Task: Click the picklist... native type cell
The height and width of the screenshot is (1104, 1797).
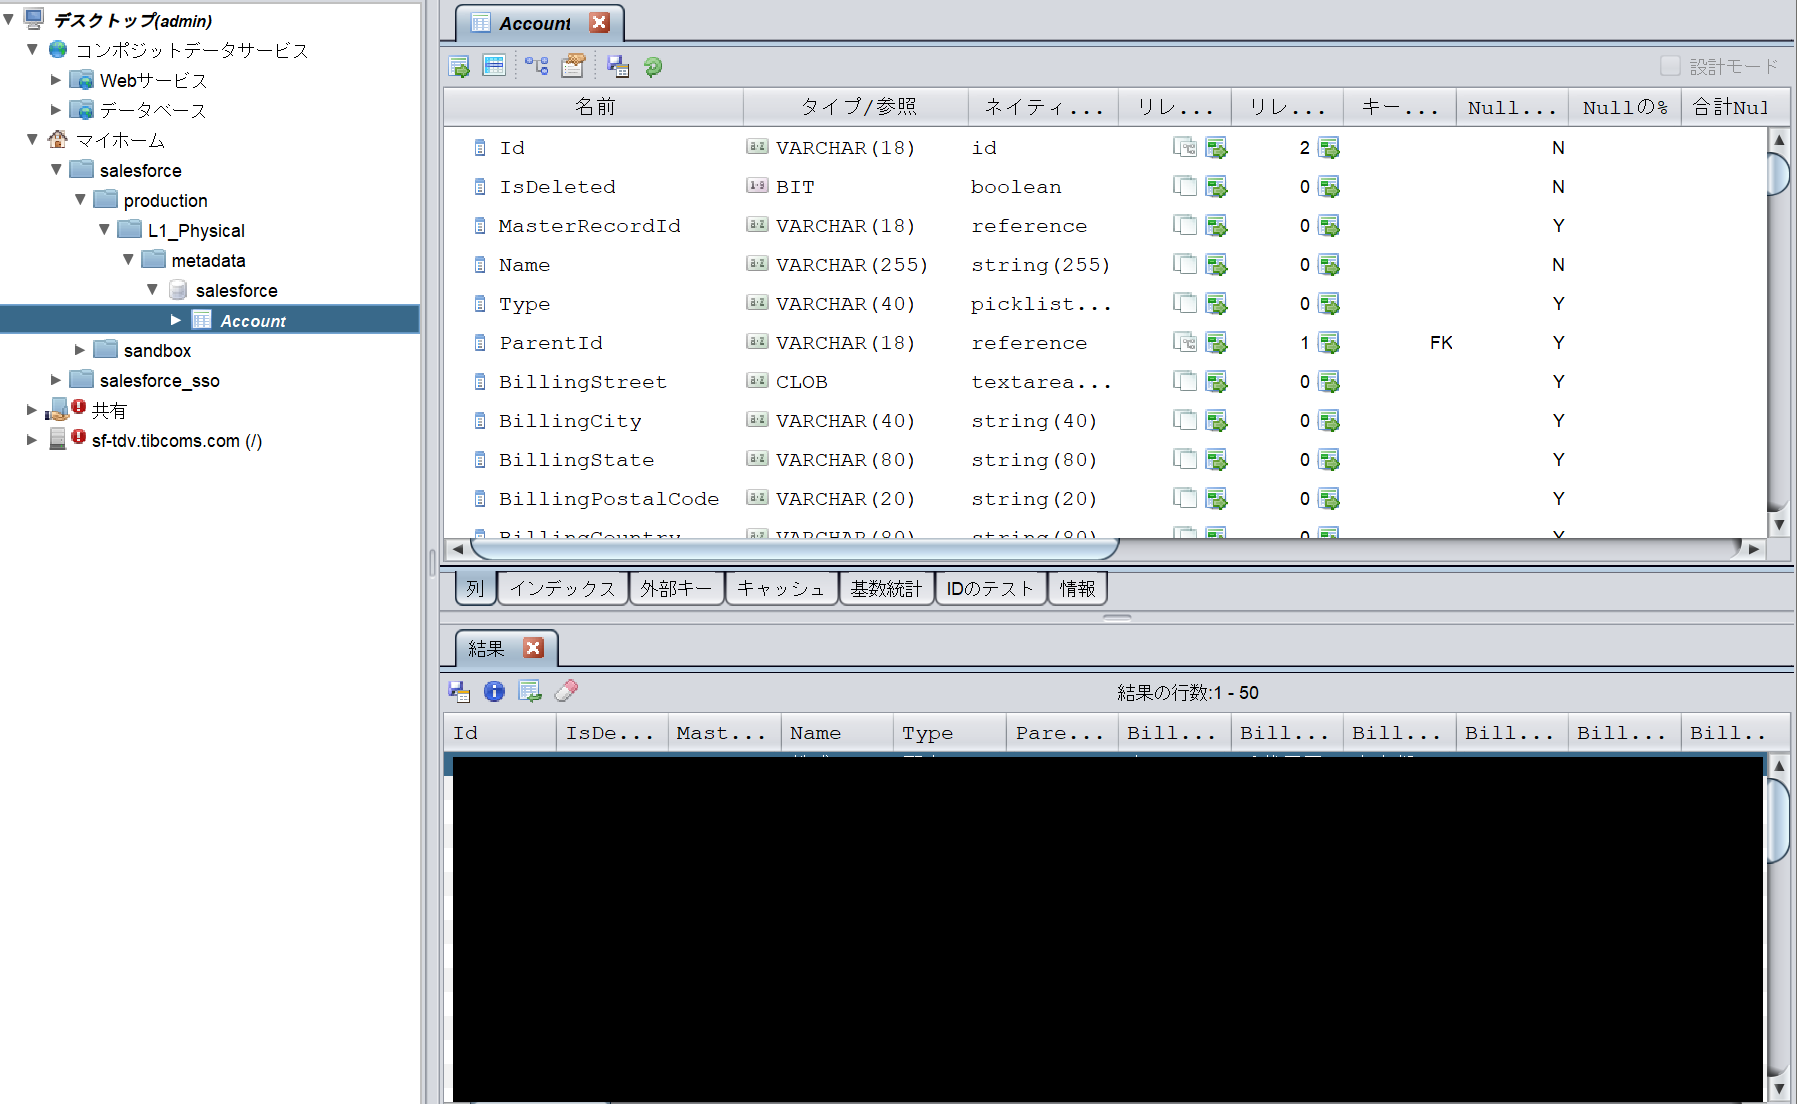Action: (x=1041, y=304)
